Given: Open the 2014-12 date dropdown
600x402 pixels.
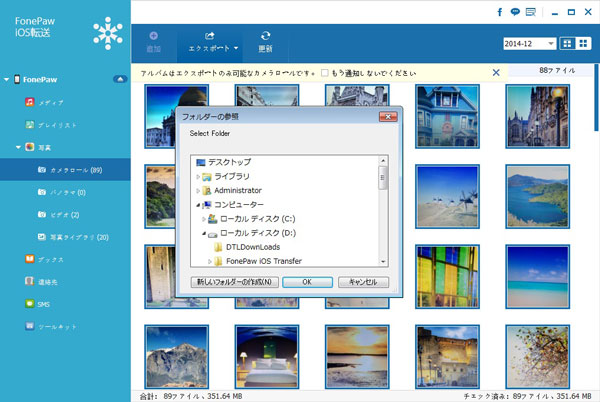Looking at the screenshot, I should (x=530, y=44).
